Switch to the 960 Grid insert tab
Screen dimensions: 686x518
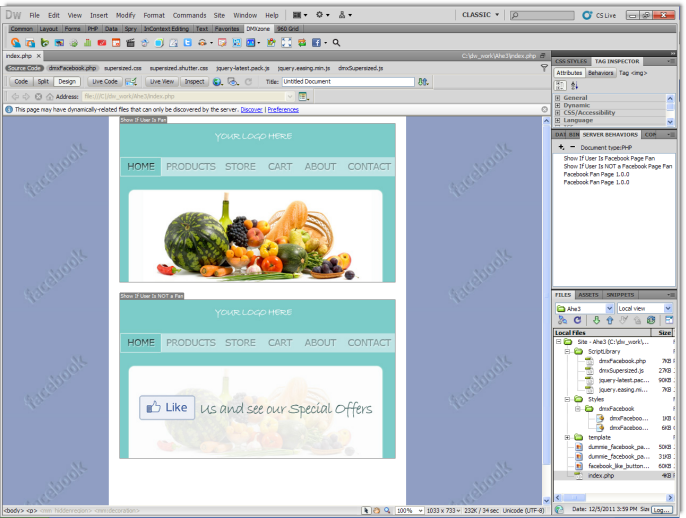coord(288,28)
